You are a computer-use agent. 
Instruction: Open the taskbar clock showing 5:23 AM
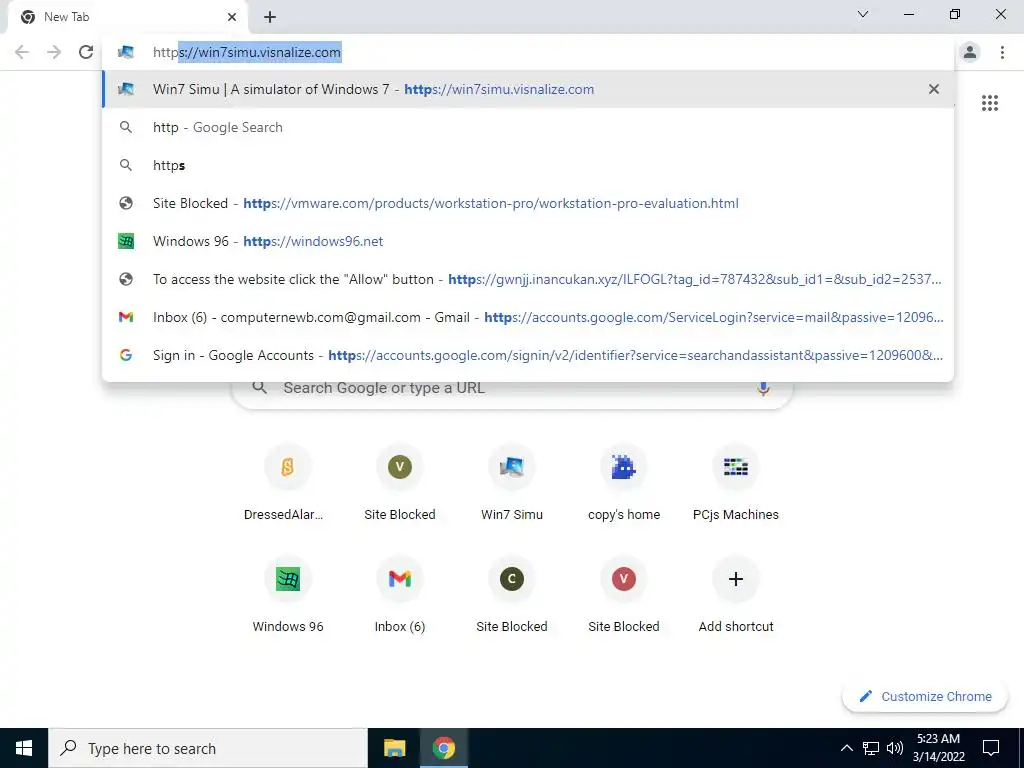(x=938, y=748)
